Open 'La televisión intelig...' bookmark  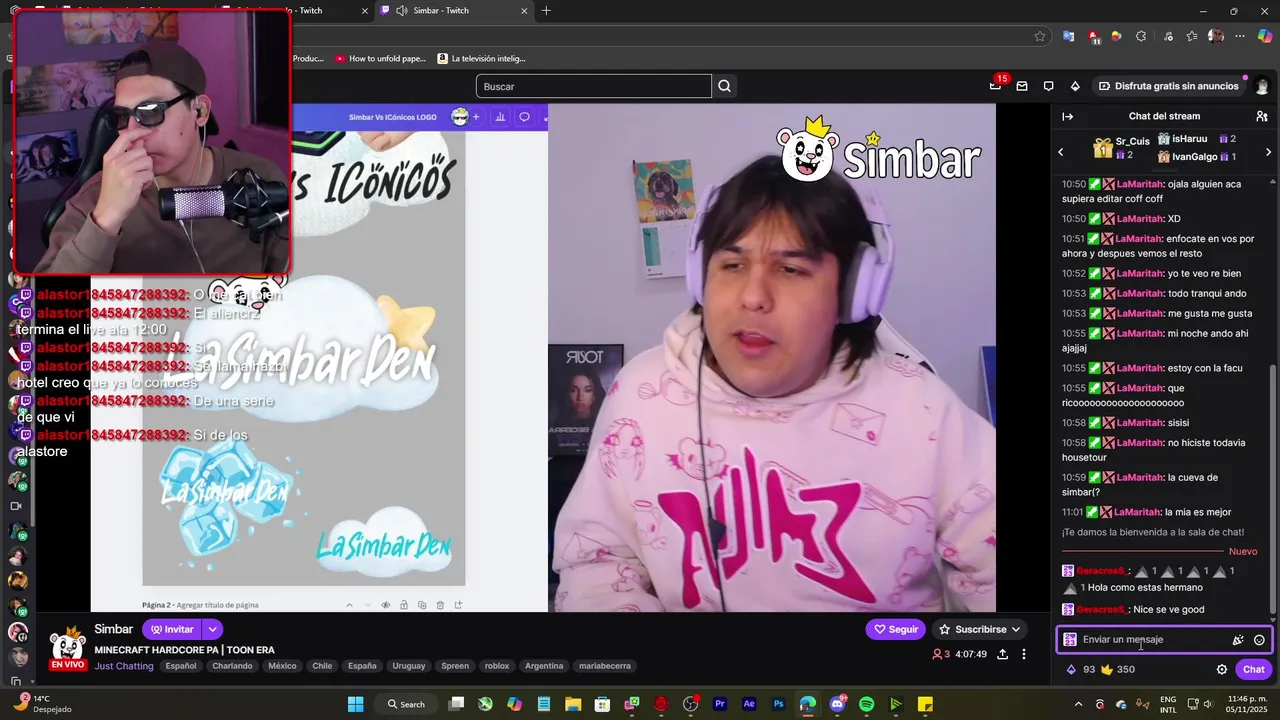tap(481, 59)
